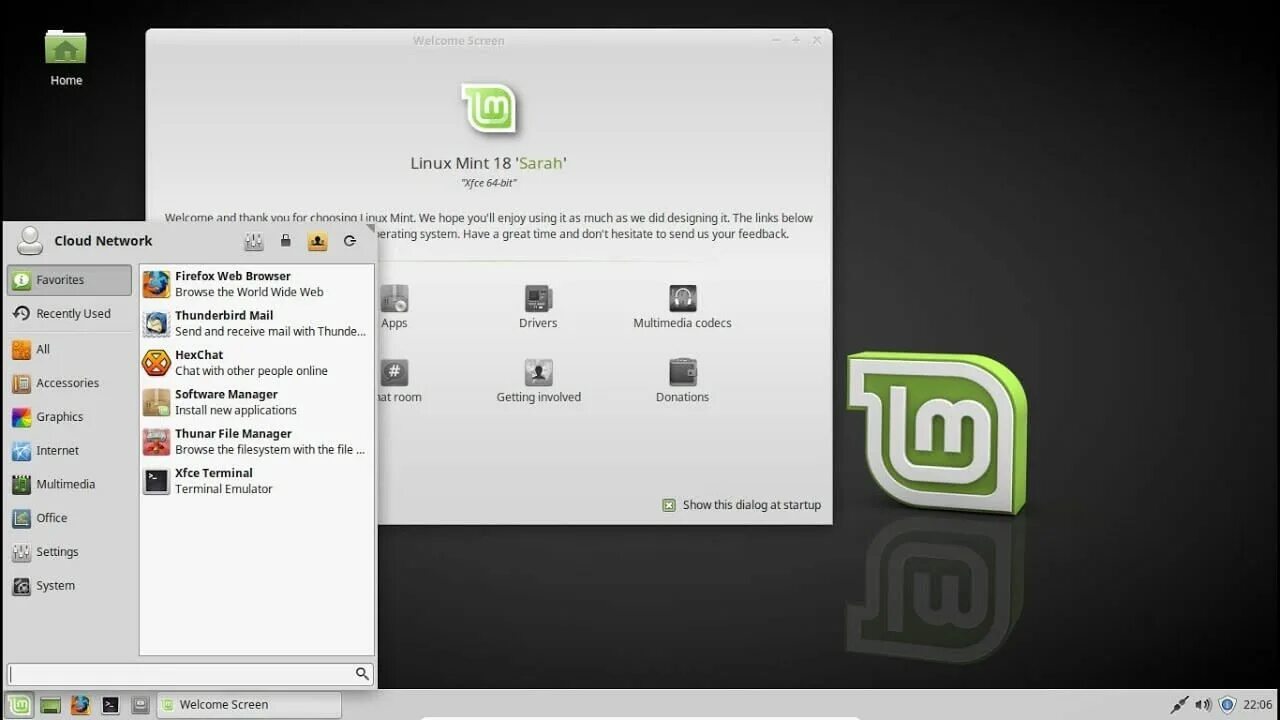Viewport: 1280px width, 720px height.
Task: Launch Firefox from the bottom panel
Action: [x=80, y=705]
